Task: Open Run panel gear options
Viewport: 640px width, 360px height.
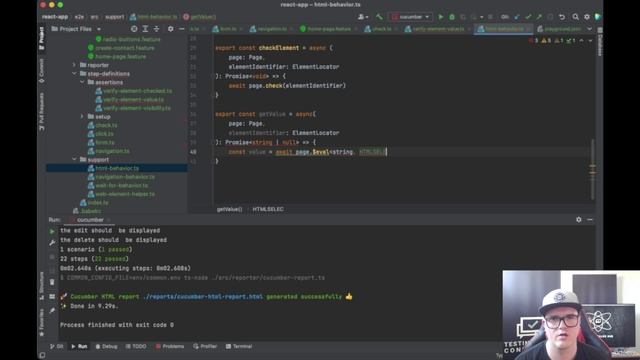Action: (579, 220)
